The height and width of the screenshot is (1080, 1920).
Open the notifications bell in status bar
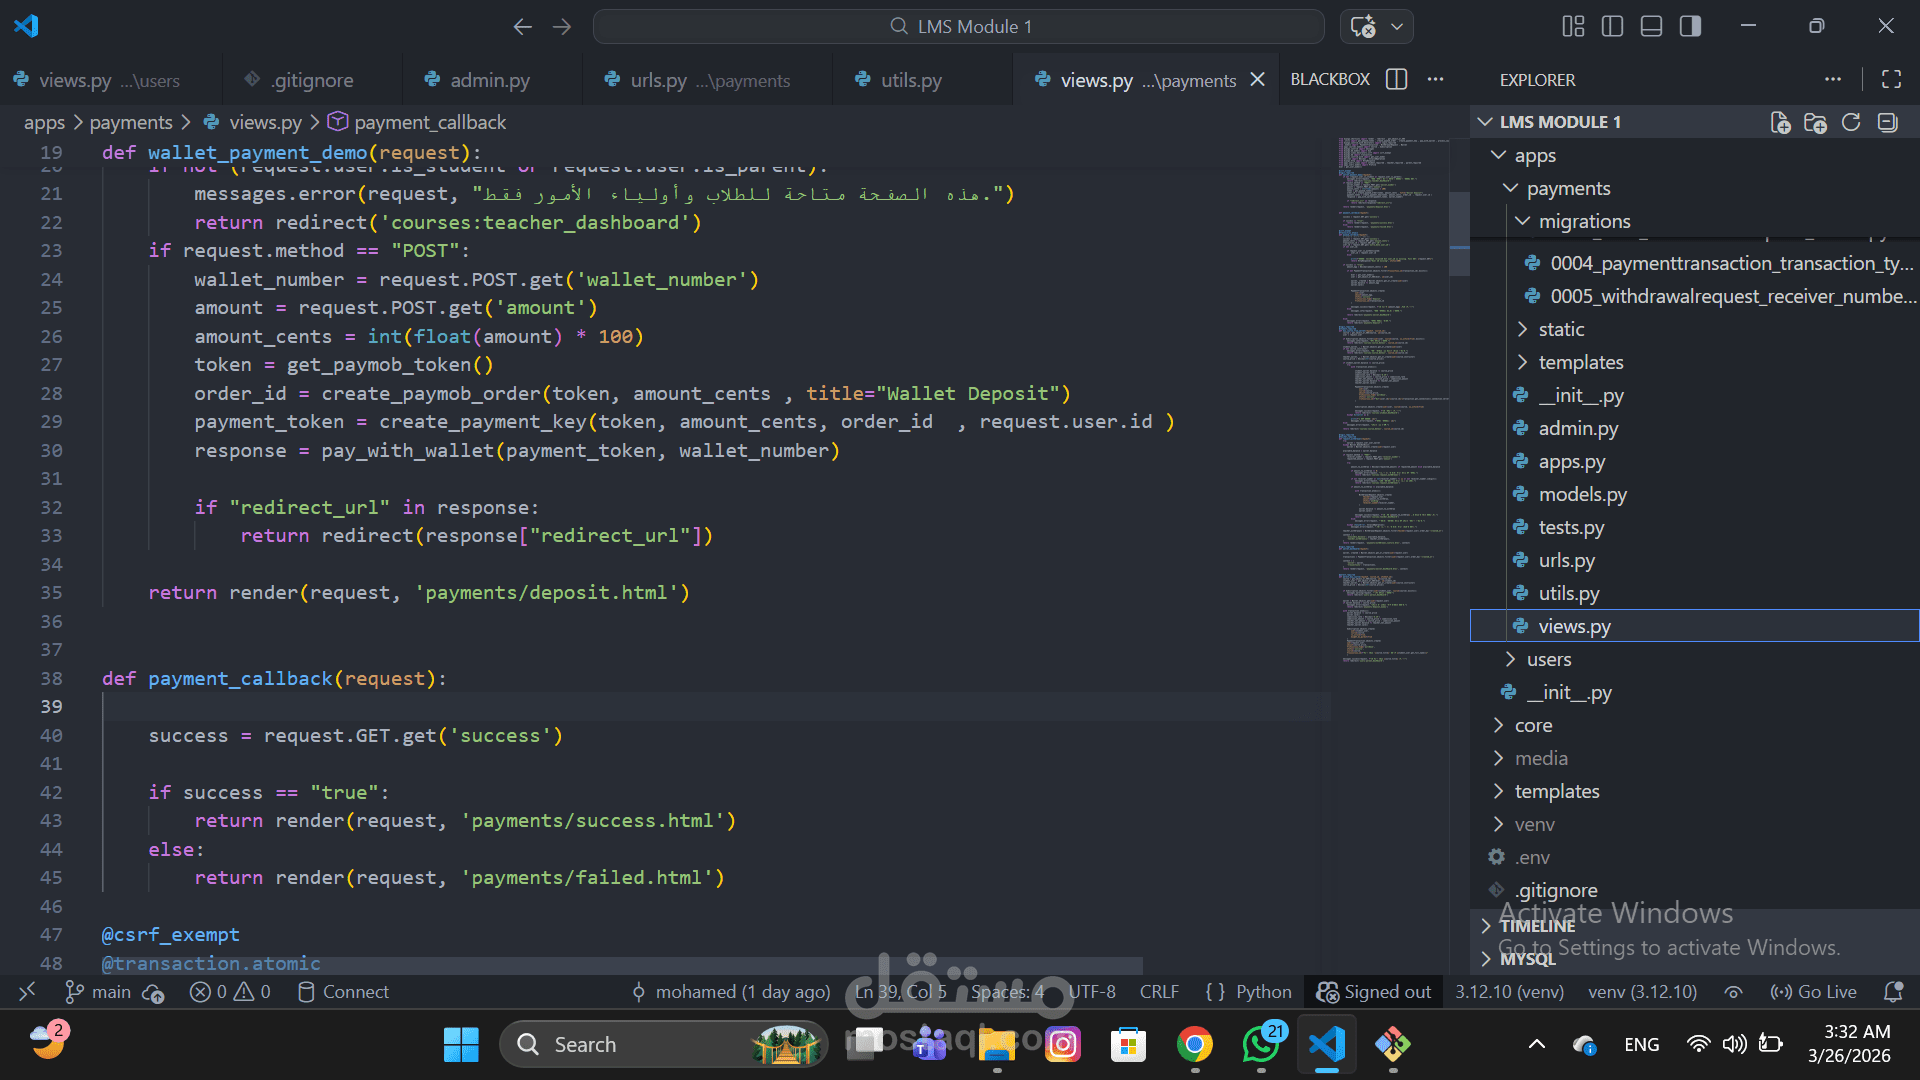[x=1893, y=992]
